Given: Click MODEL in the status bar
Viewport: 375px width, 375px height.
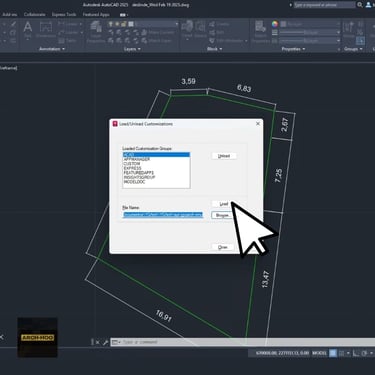Looking at the screenshot, I should (x=319, y=353).
